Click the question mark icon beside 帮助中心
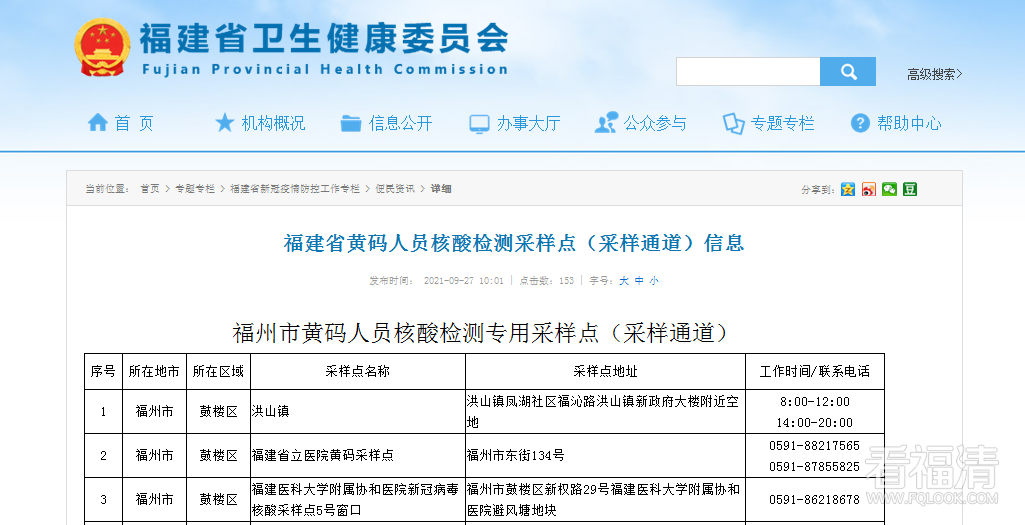 pos(860,123)
